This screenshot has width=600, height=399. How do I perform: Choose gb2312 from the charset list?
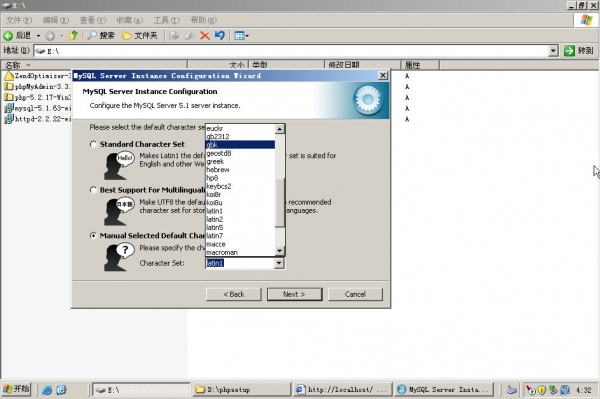click(x=240, y=137)
